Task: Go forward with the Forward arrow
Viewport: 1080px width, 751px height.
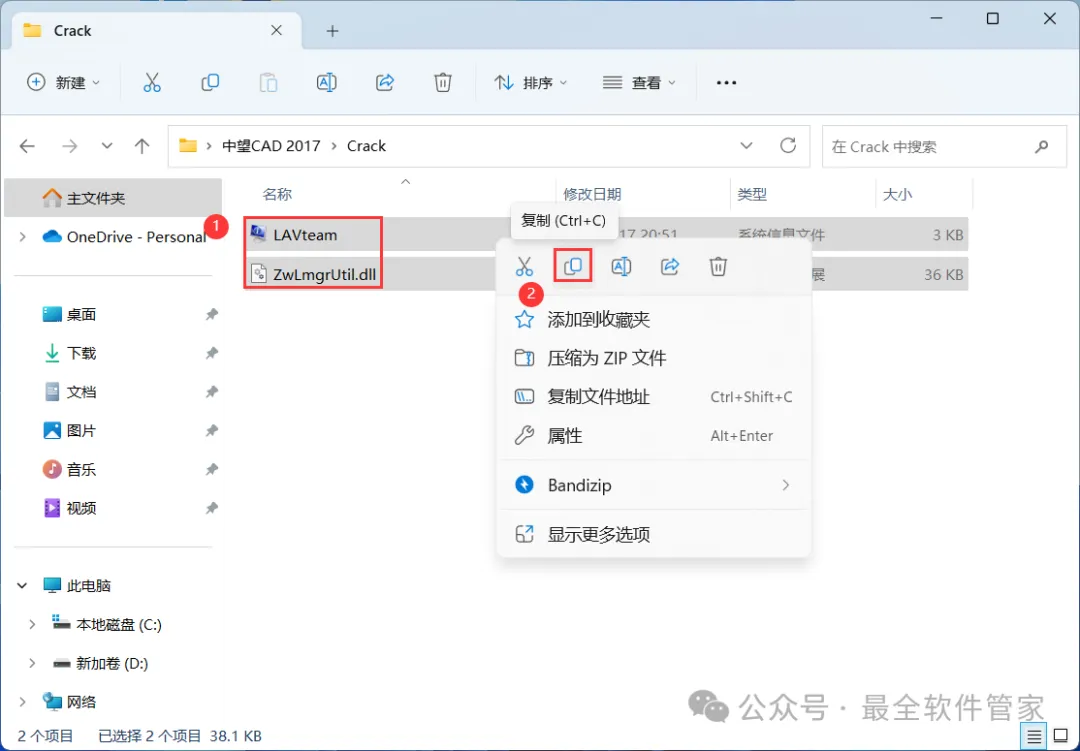Action: (x=70, y=146)
